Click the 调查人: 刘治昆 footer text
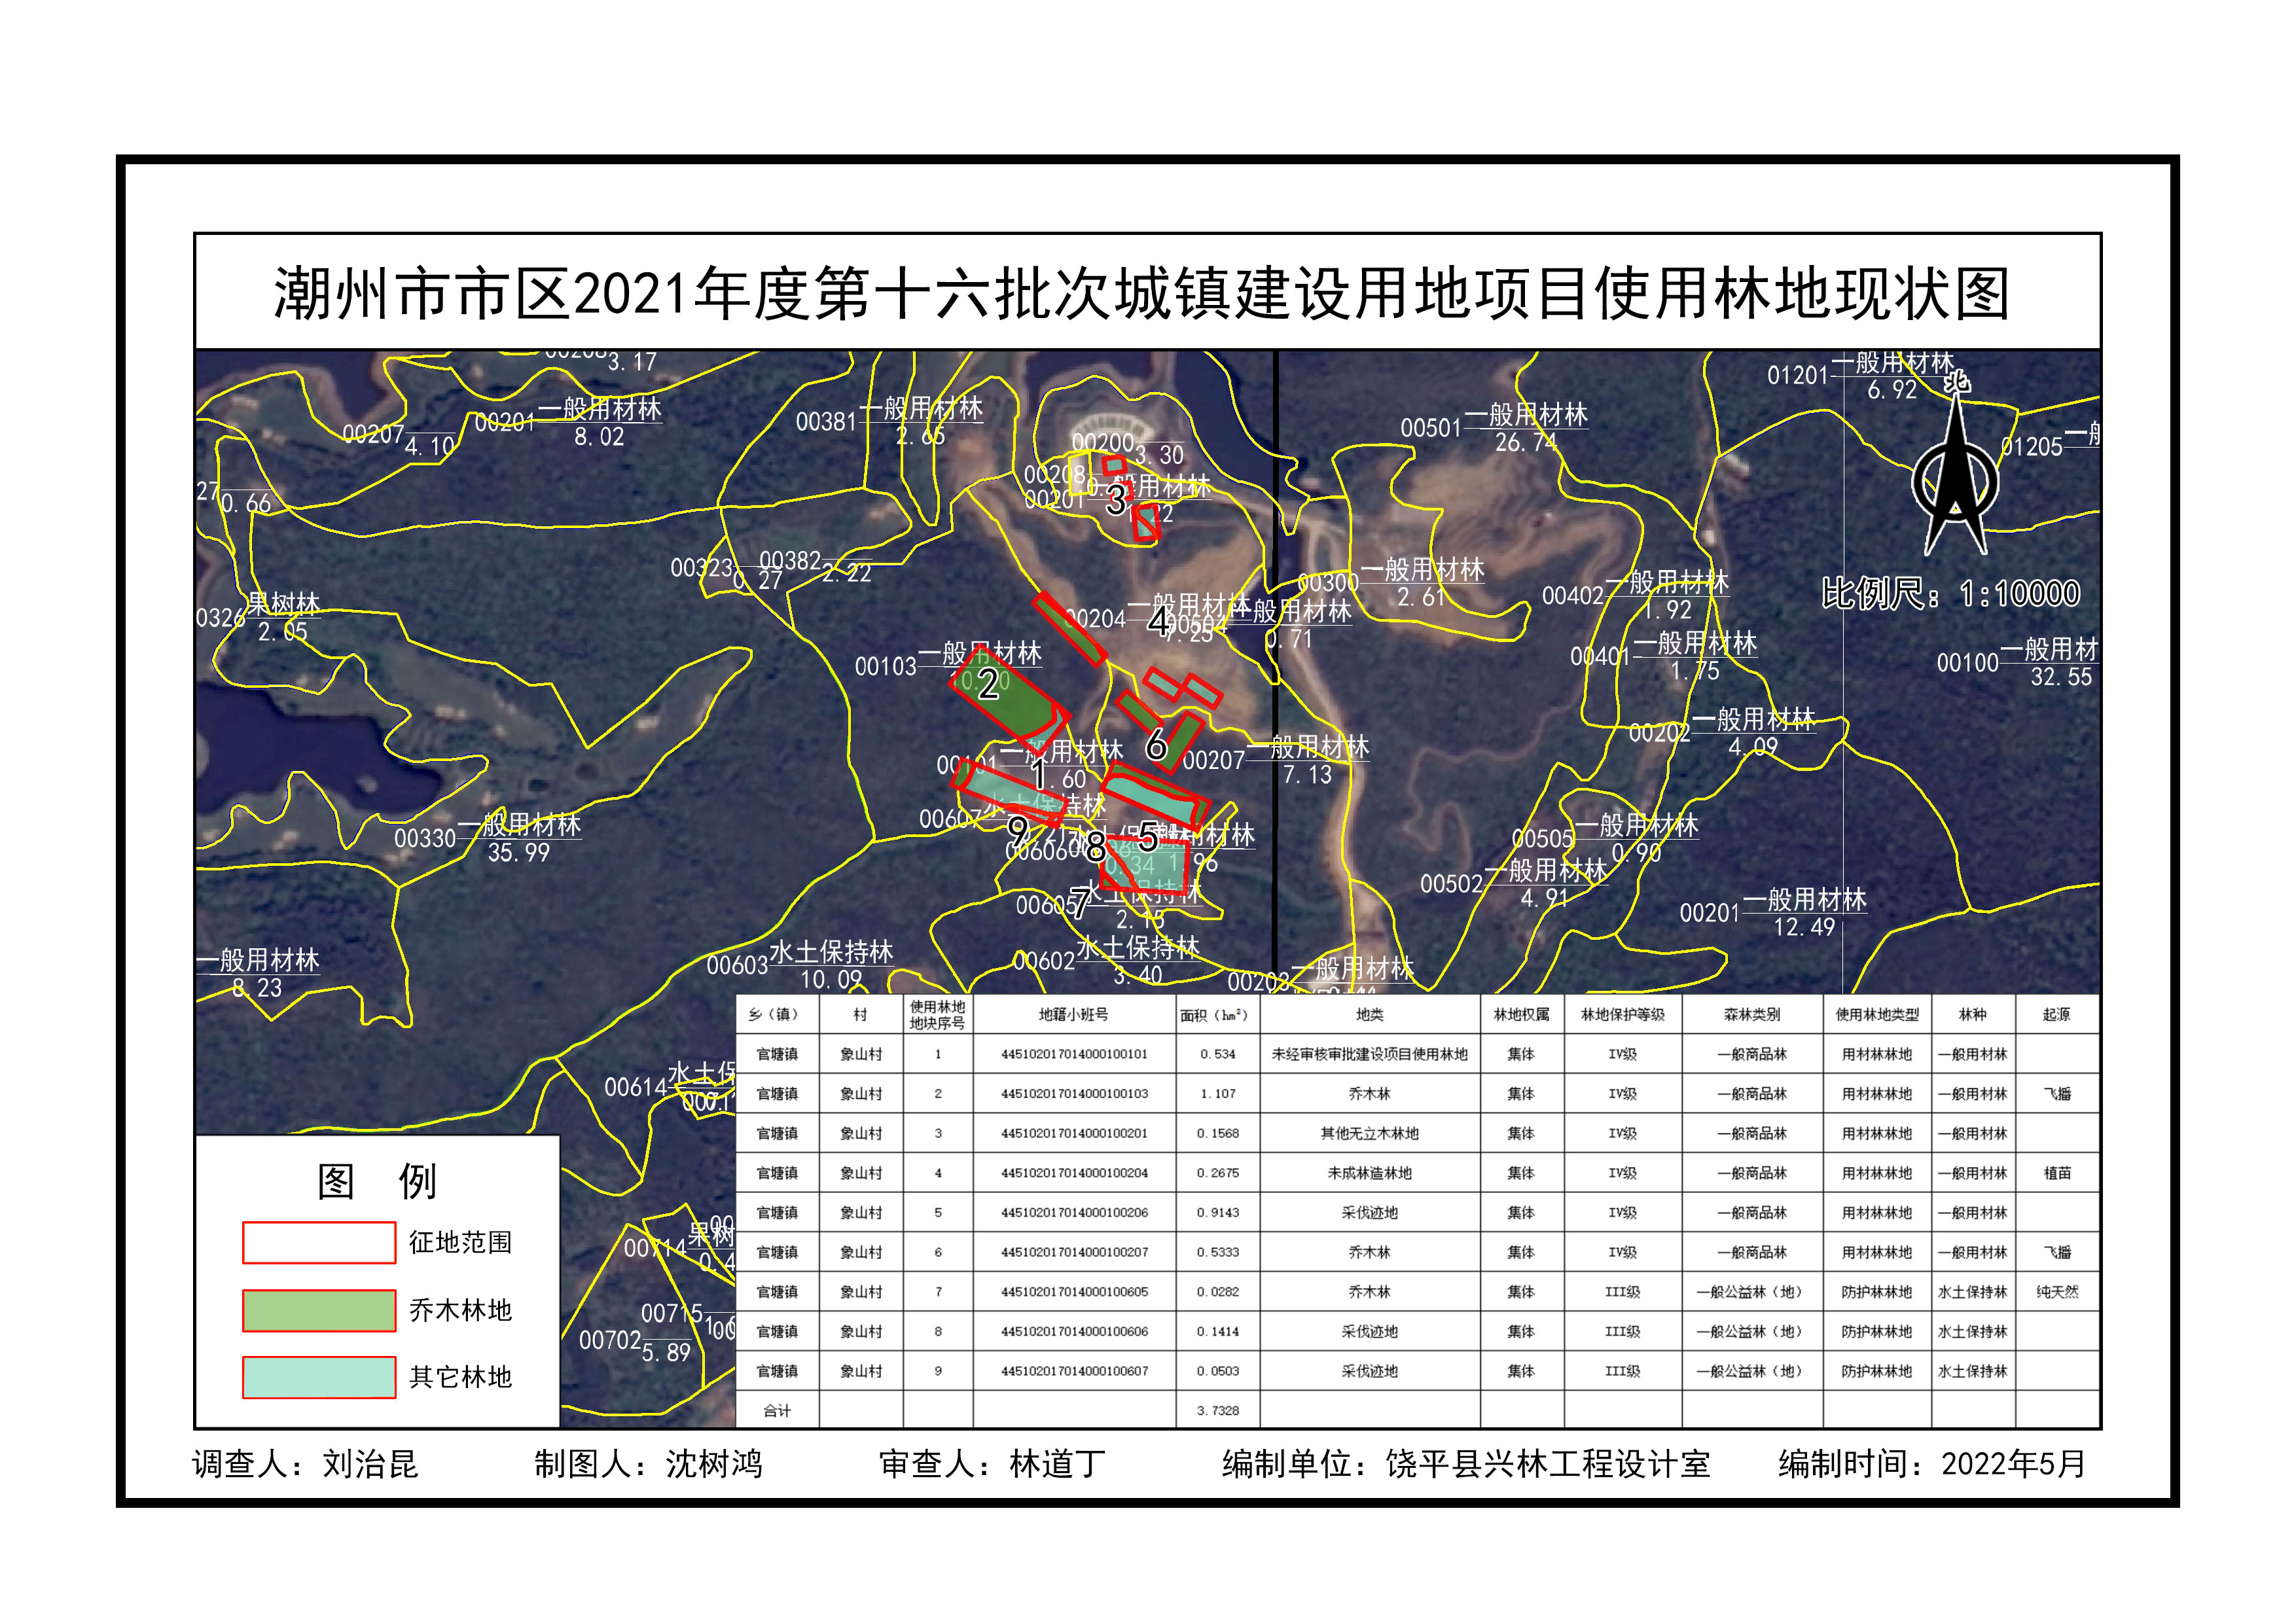2296x1623 pixels. (x=305, y=1464)
